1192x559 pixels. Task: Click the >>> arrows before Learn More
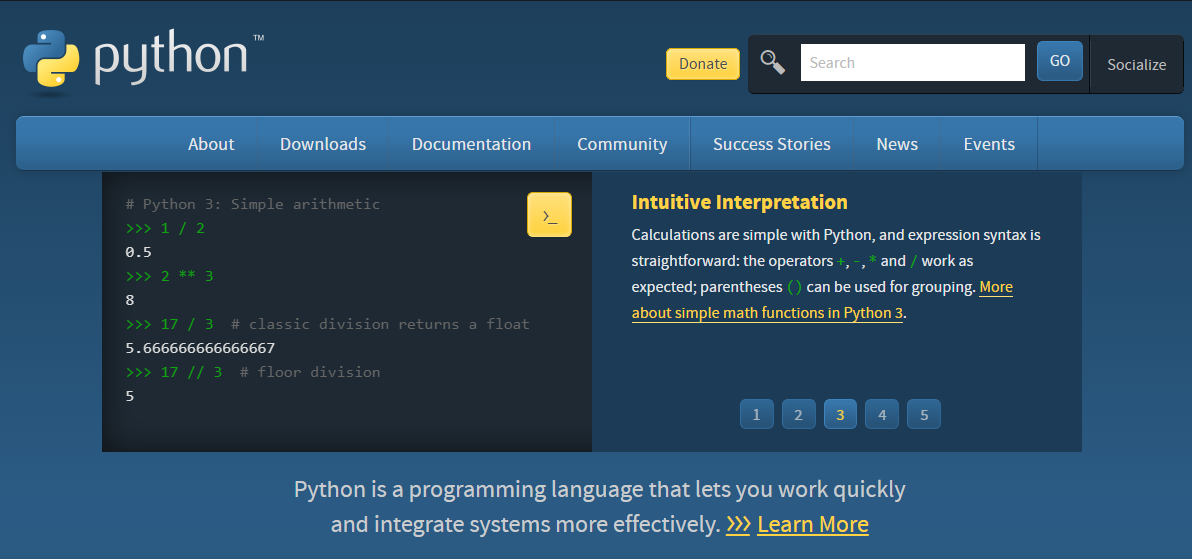point(738,524)
